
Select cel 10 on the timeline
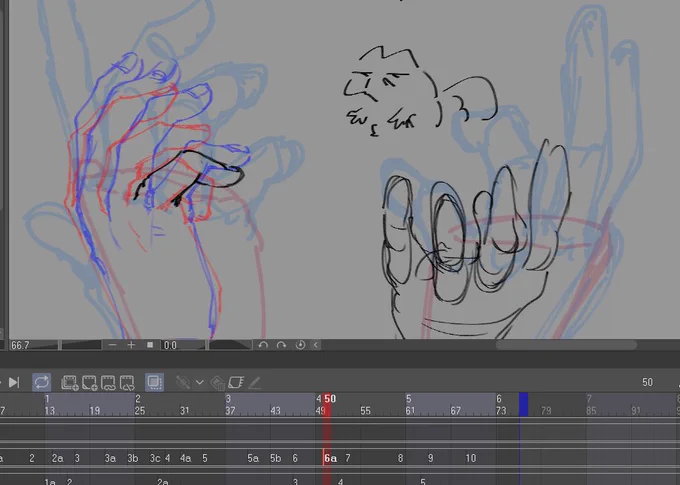click(x=471, y=458)
